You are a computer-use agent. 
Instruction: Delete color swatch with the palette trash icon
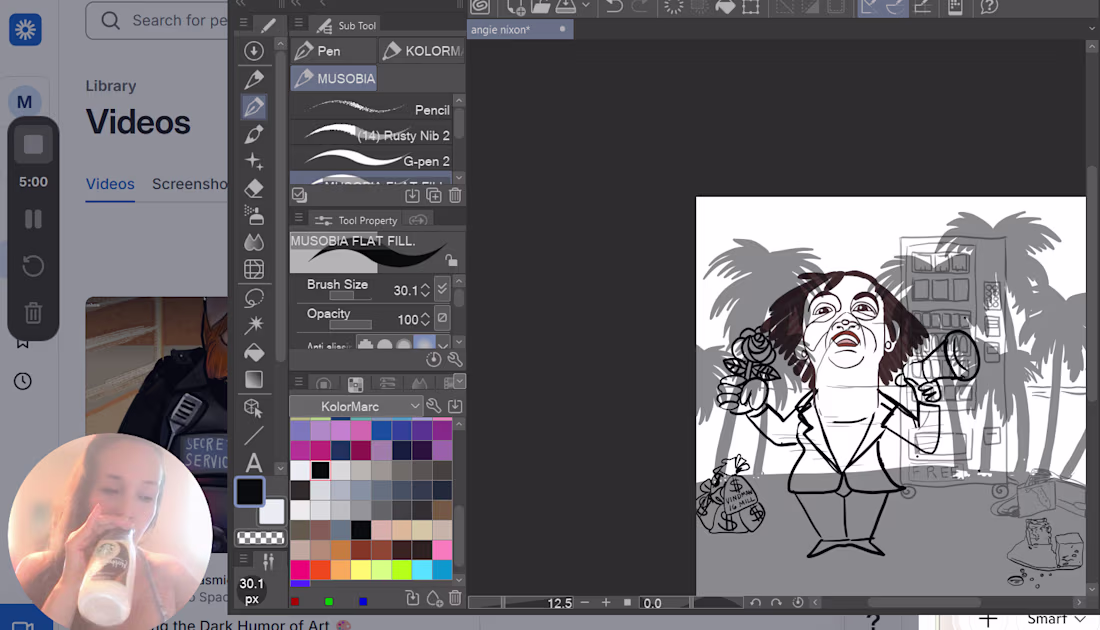(x=455, y=598)
